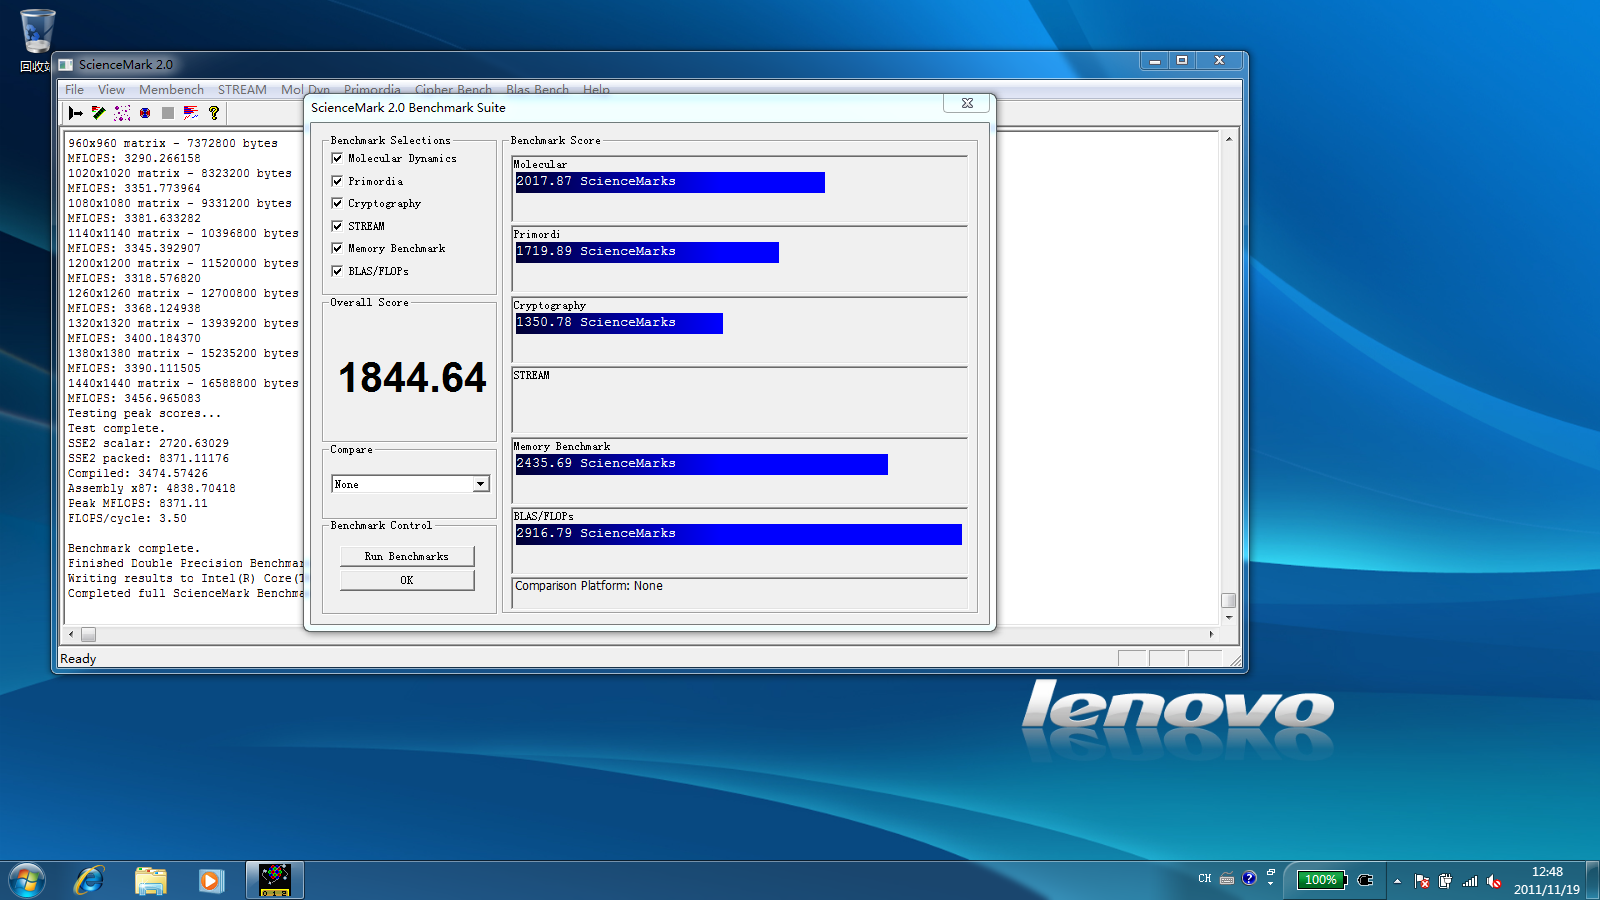This screenshot has width=1600, height=900.
Task: Click the molecular dynamics dots toolbar icon
Action: 122,113
